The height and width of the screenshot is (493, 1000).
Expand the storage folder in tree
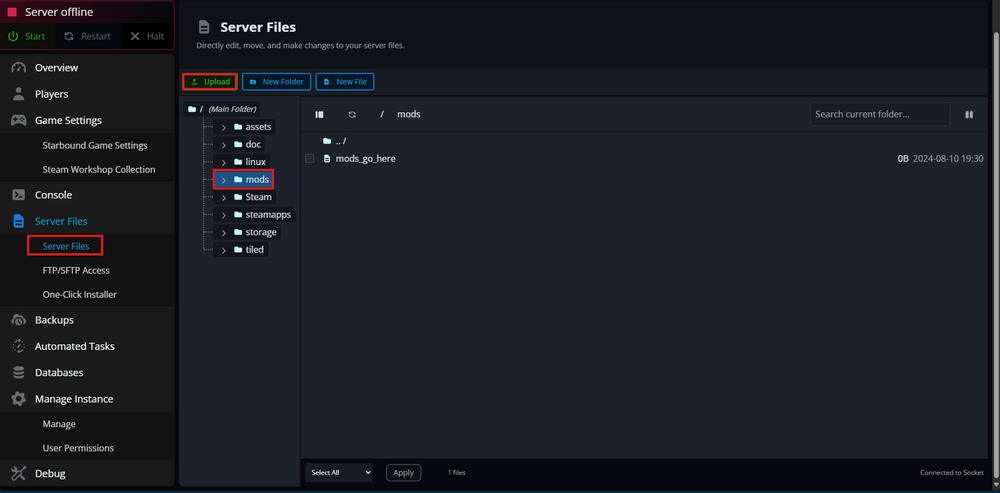pos(224,232)
